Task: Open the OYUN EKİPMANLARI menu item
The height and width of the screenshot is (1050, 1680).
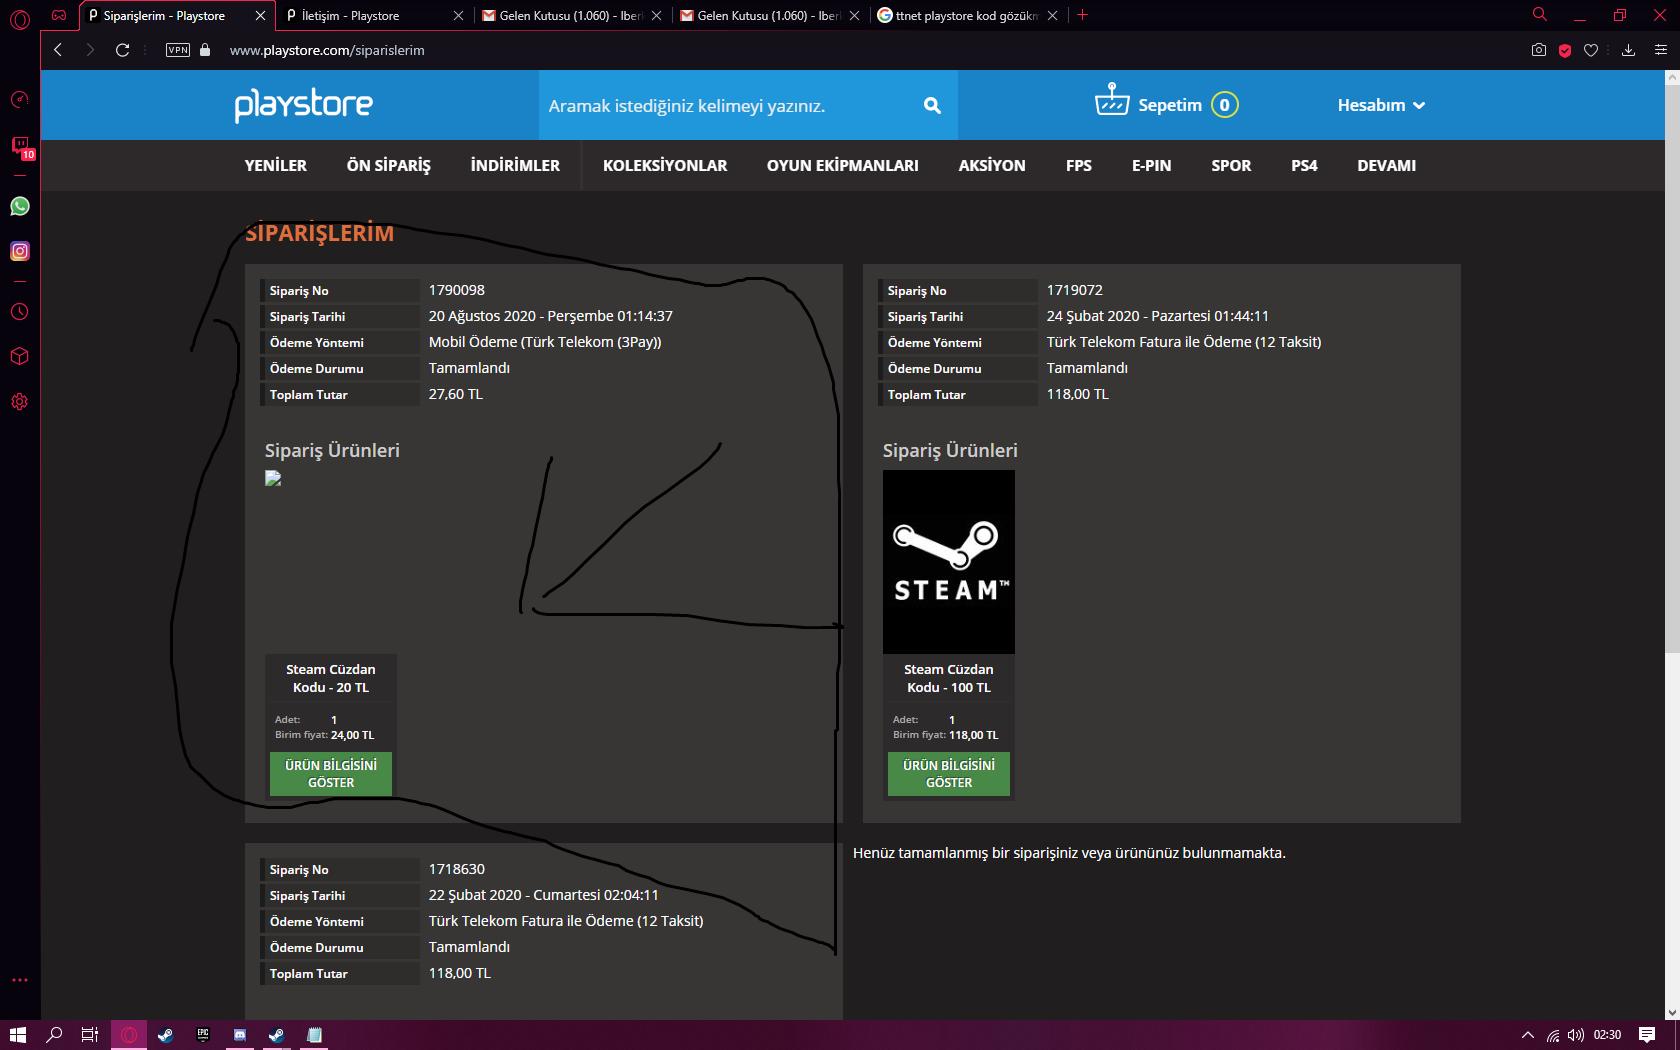Action: tap(843, 165)
